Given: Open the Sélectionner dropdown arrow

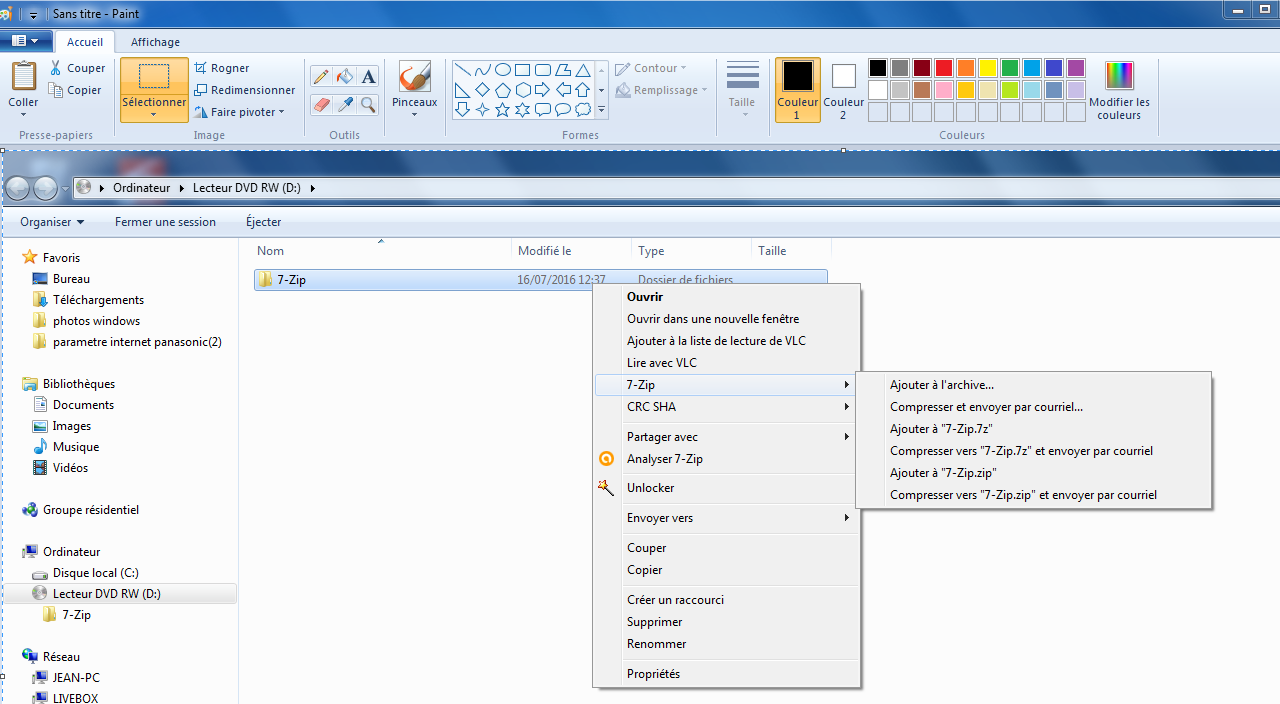Looking at the screenshot, I should tap(154, 114).
